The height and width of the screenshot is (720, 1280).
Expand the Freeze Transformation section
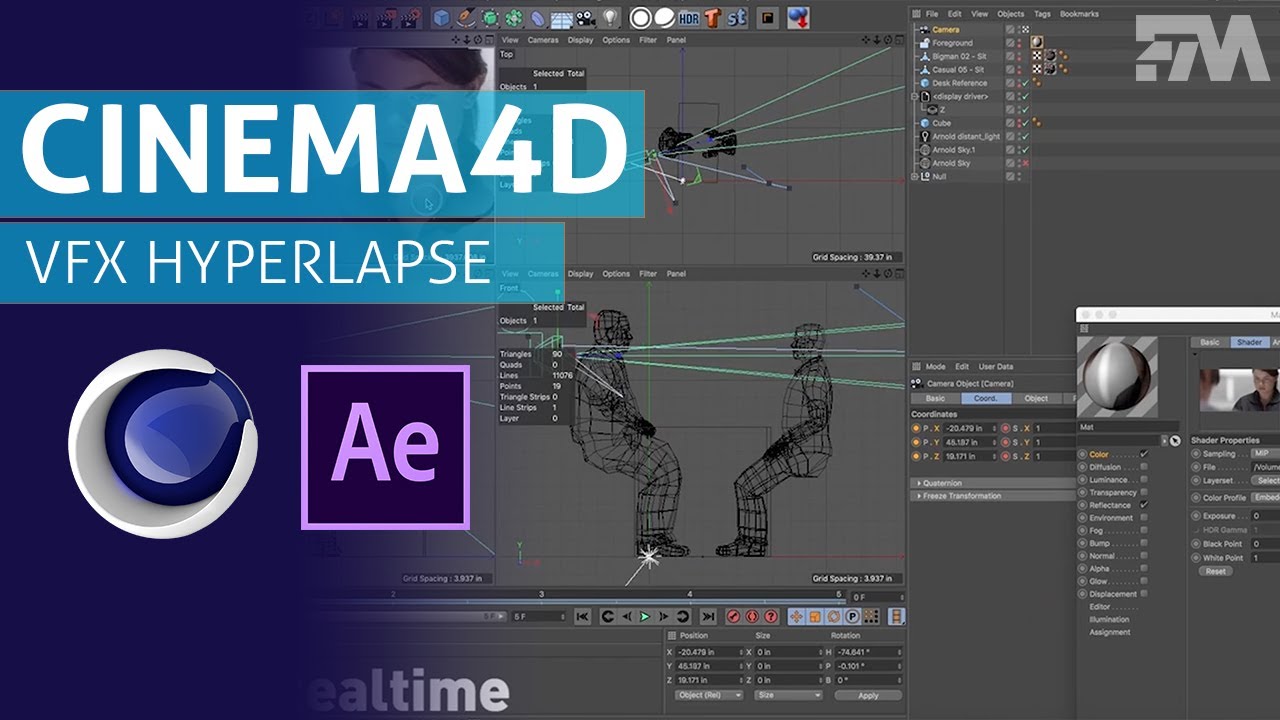coord(918,496)
